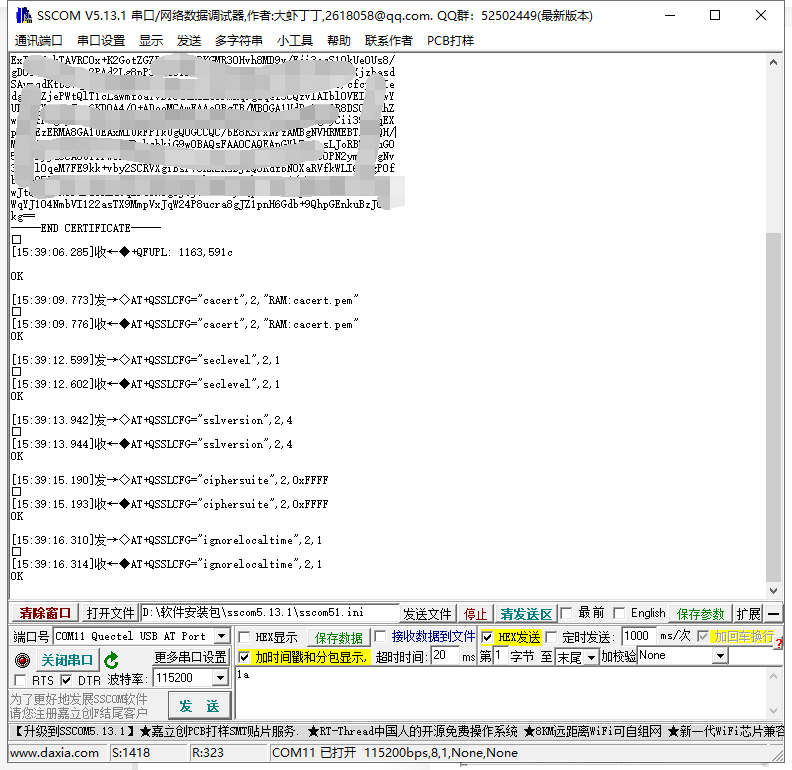The image size is (792, 770).
Task: Click the 第 start byte field
Action: coord(501,655)
